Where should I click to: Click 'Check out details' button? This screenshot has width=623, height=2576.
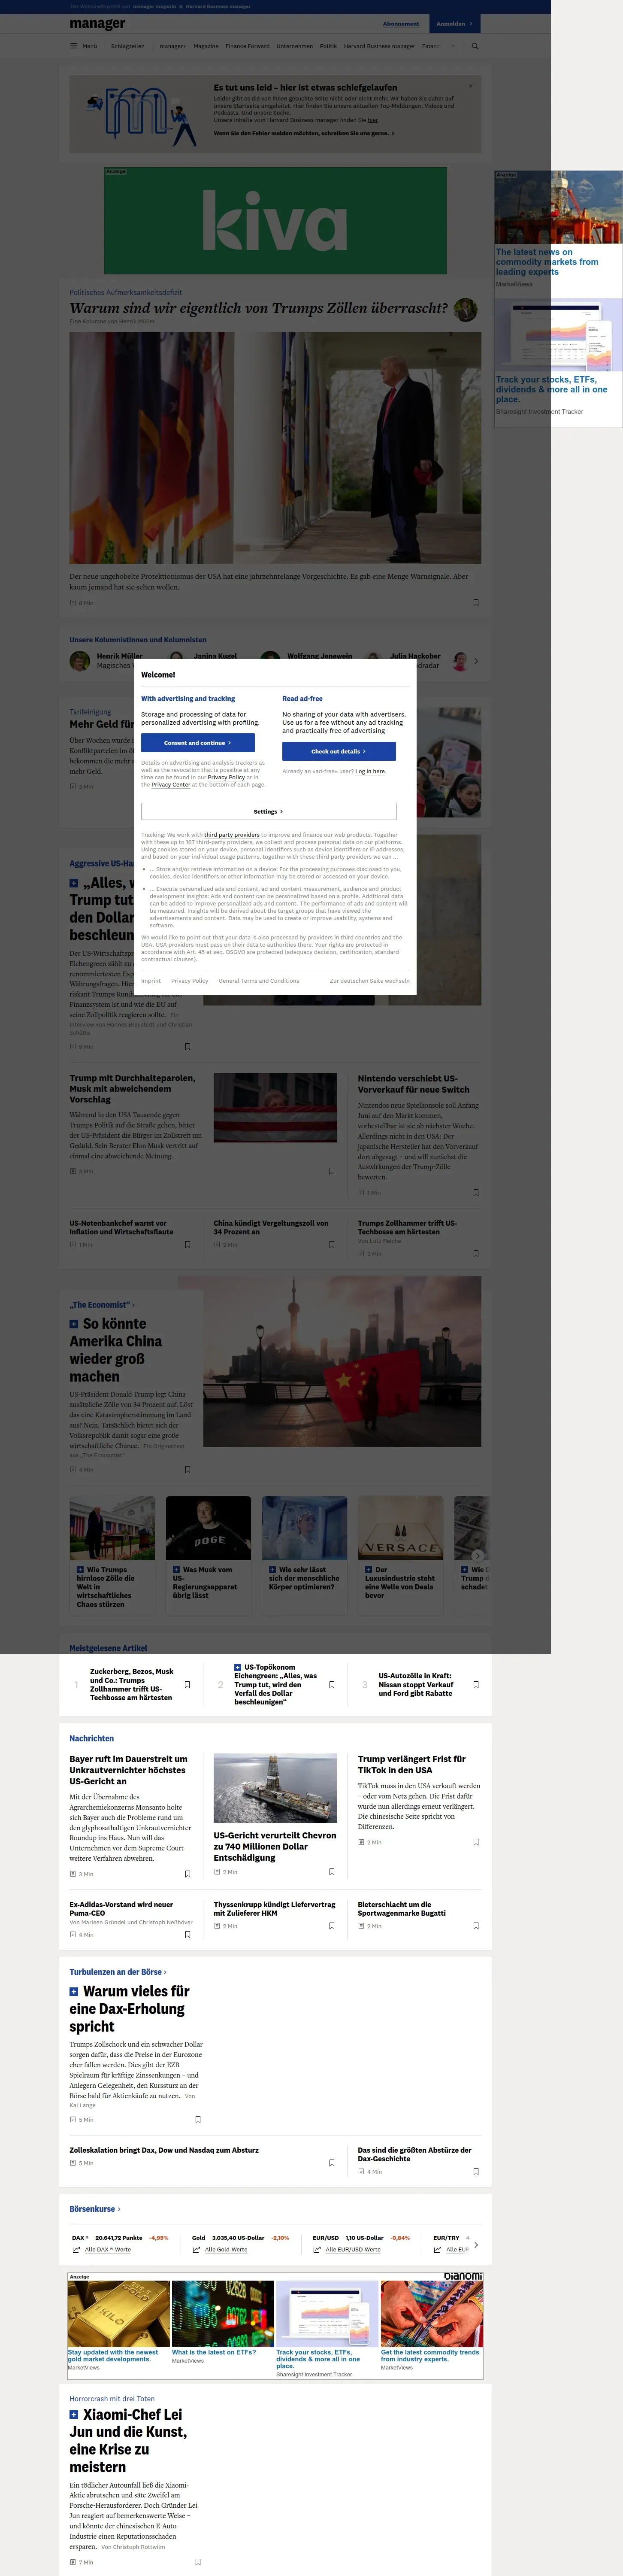[339, 751]
